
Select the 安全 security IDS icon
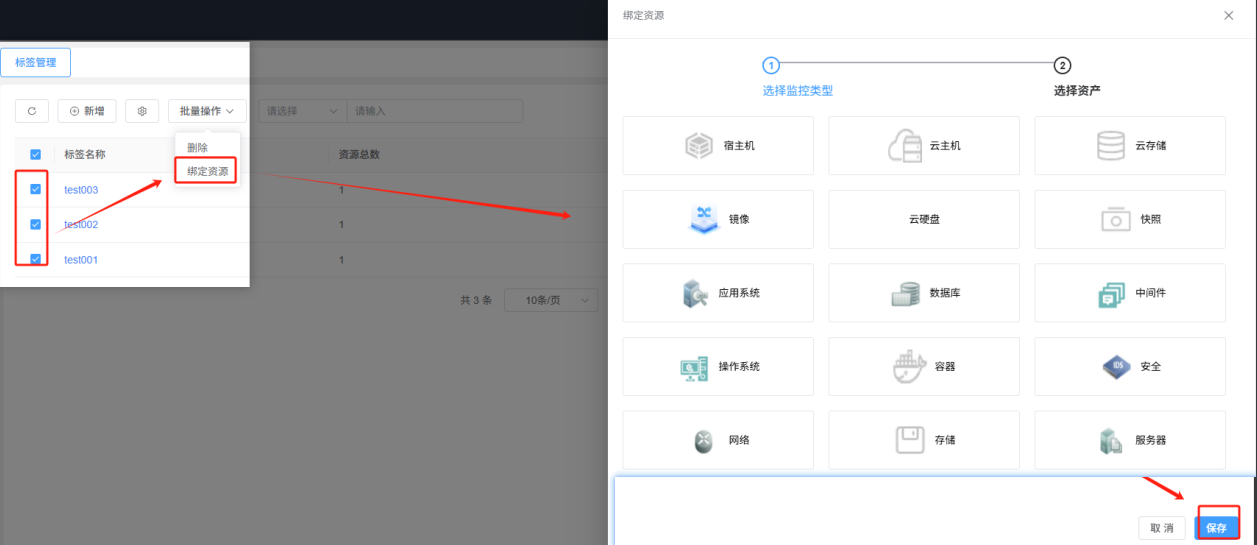[1118, 367]
